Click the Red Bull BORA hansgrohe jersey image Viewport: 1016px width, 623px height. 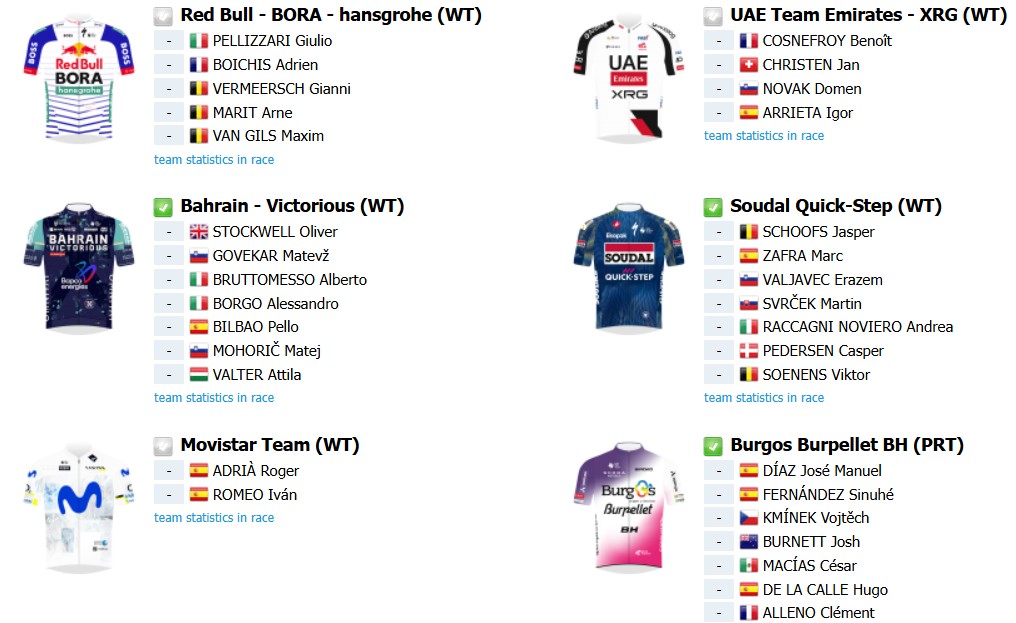click(x=79, y=78)
